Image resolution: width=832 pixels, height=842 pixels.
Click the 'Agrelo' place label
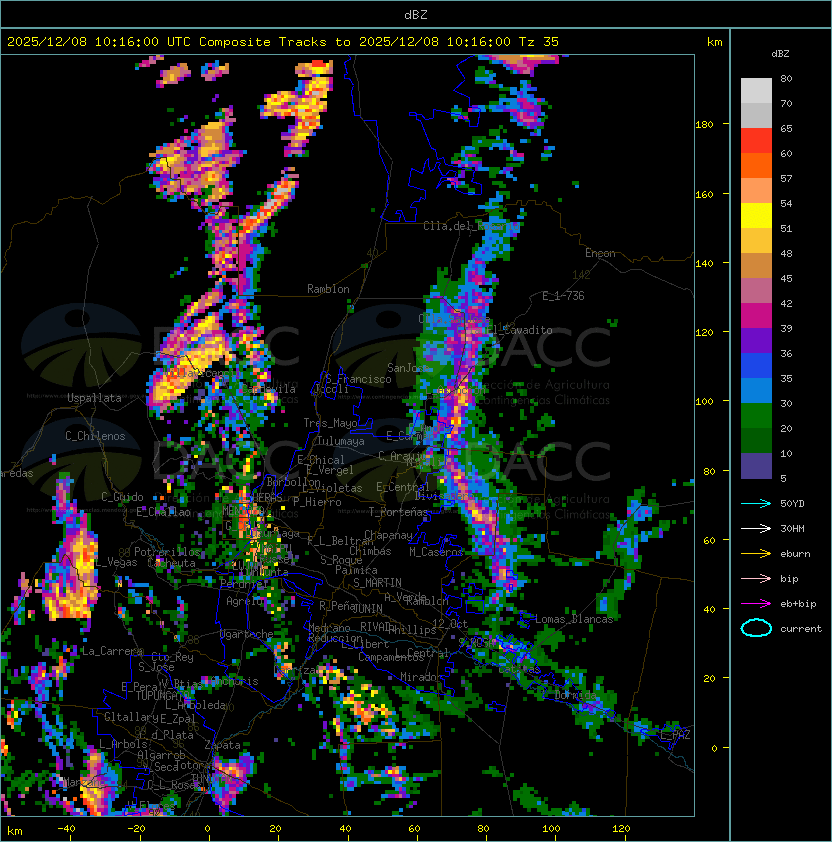click(x=244, y=601)
